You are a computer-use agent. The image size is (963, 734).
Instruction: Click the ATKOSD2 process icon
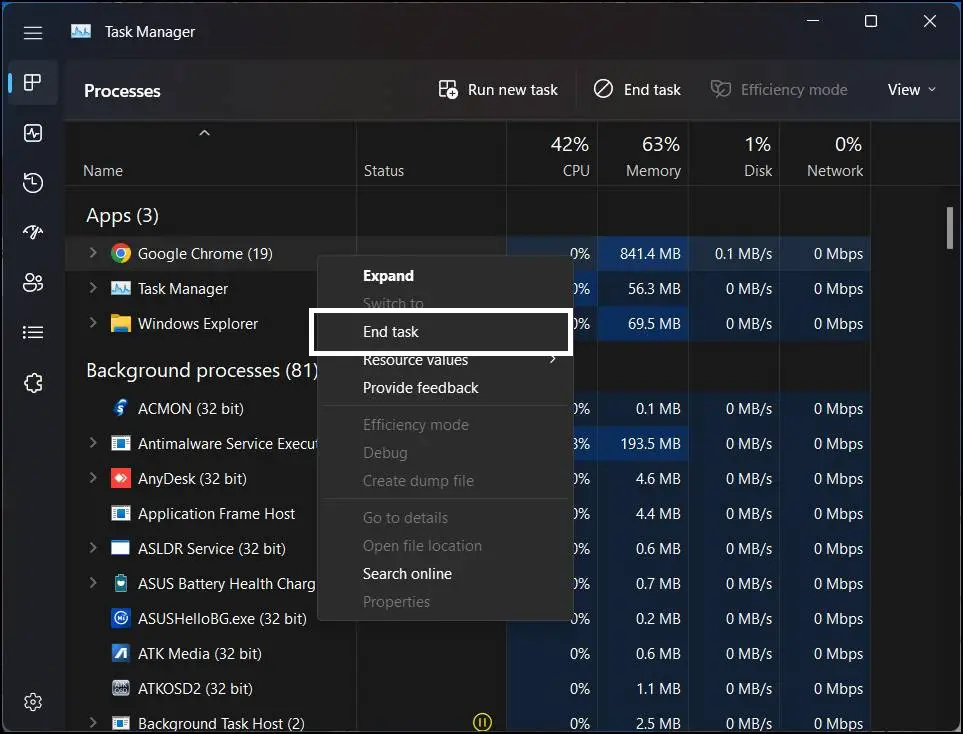tap(120, 689)
